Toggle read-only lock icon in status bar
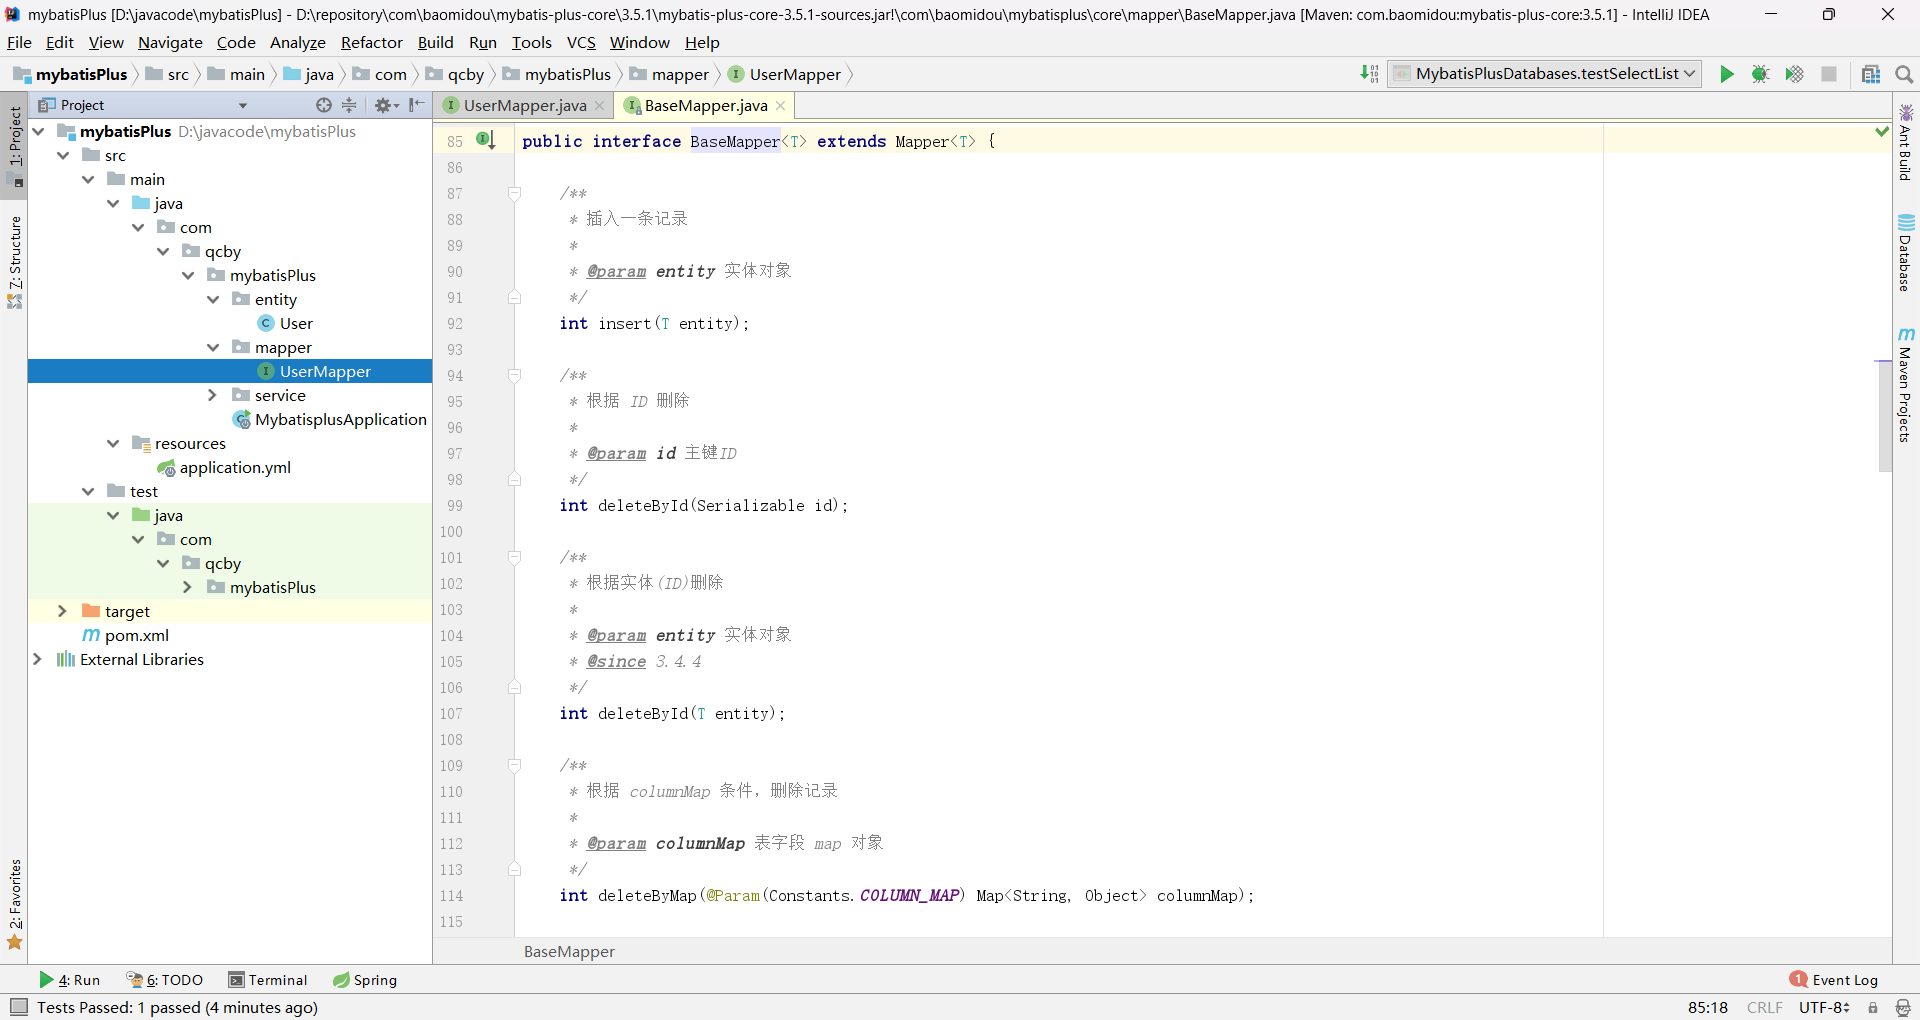This screenshot has width=1920, height=1020. tap(1873, 1008)
